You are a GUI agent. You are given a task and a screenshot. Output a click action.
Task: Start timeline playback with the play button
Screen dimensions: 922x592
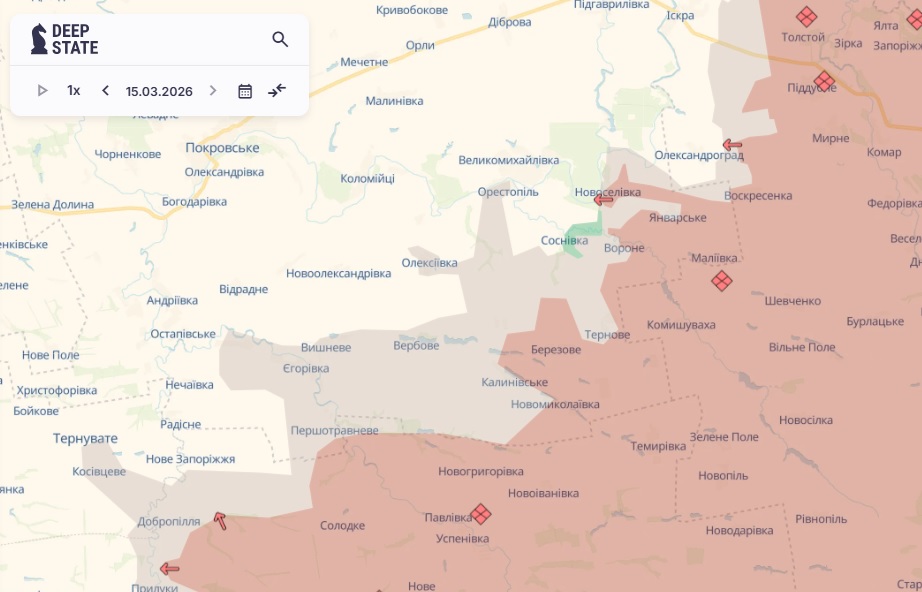(42, 90)
